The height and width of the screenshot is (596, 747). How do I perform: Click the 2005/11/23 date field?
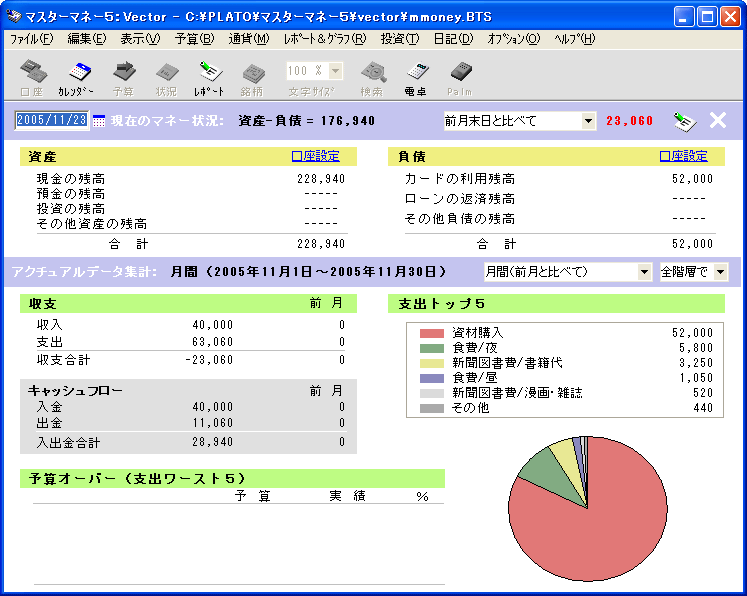51,120
